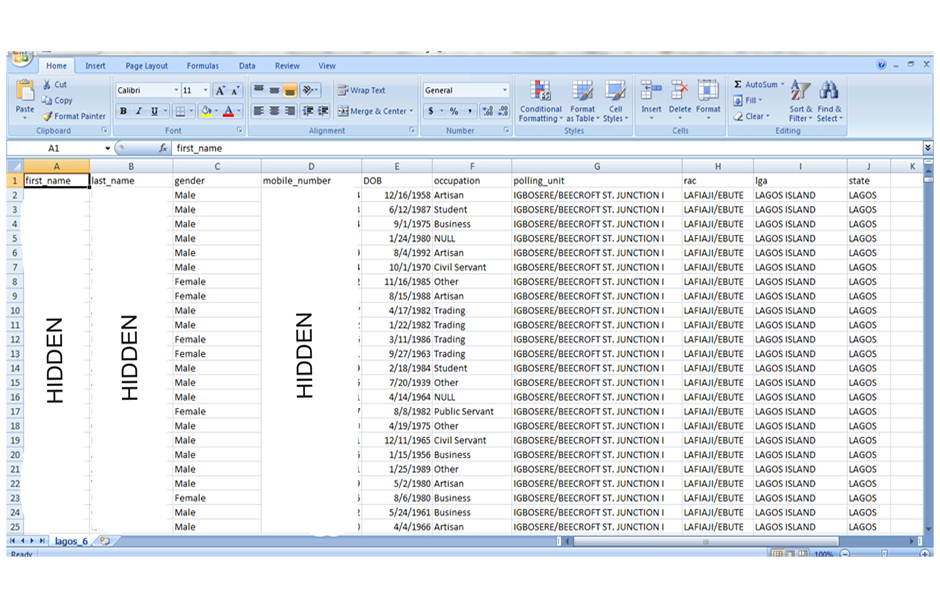Click the Merge & Center button
This screenshot has width=940, height=600.
(x=373, y=111)
